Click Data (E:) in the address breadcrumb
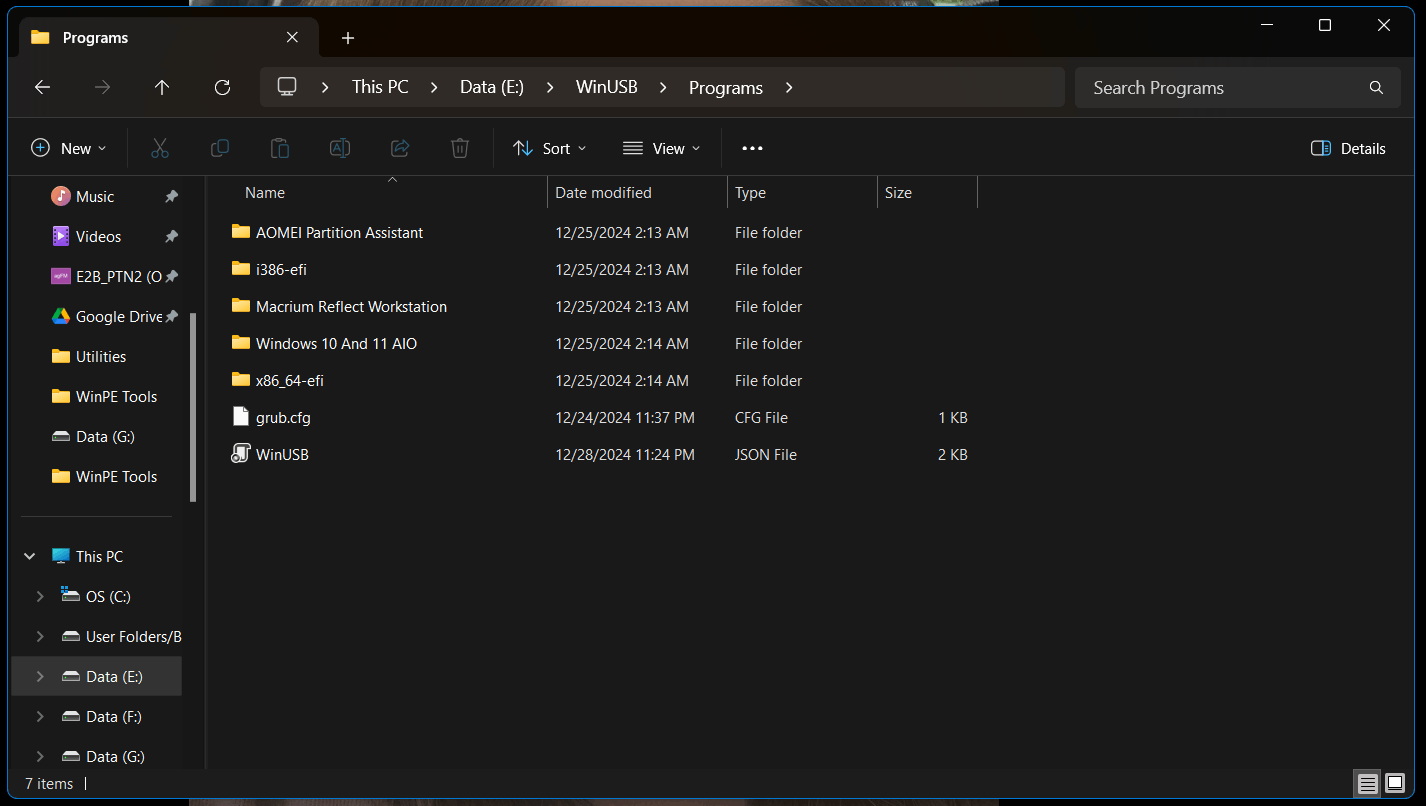This screenshot has height=806, width=1426. pyautogui.click(x=492, y=87)
